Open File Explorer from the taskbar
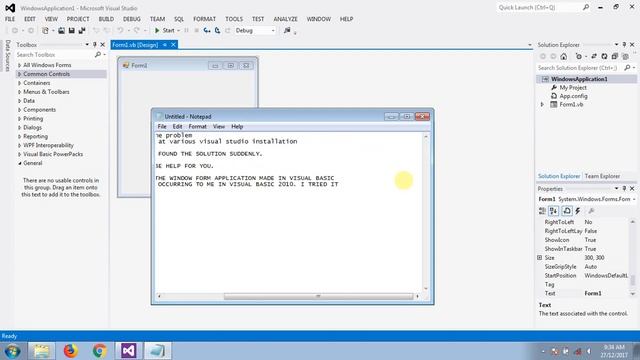This screenshot has width=640, height=360. pos(41,351)
